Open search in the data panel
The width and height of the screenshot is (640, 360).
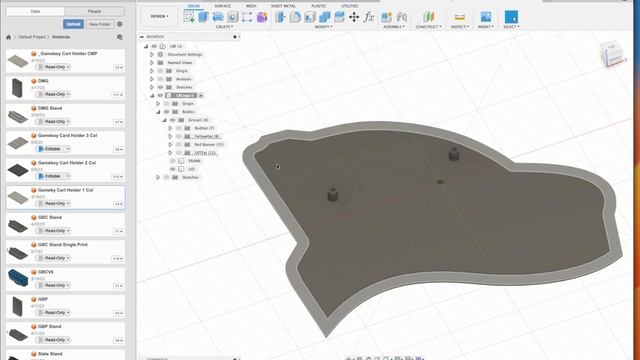(120, 37)
